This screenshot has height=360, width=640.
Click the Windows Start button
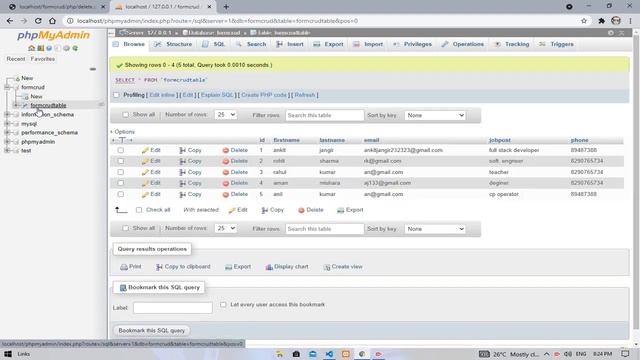pyautogui.click(x=8, y=354)
